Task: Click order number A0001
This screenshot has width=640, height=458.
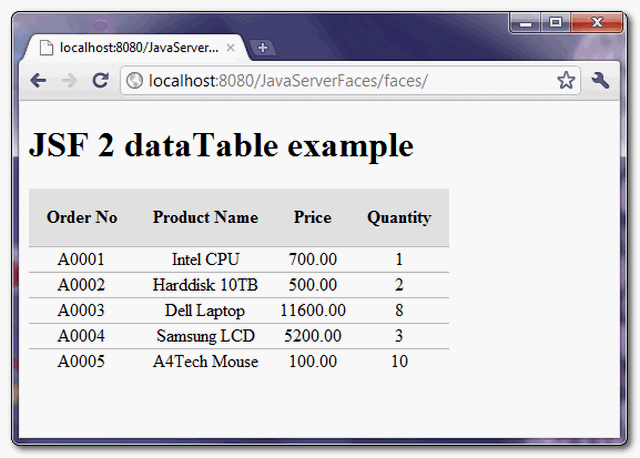Action: pos(81,259)
